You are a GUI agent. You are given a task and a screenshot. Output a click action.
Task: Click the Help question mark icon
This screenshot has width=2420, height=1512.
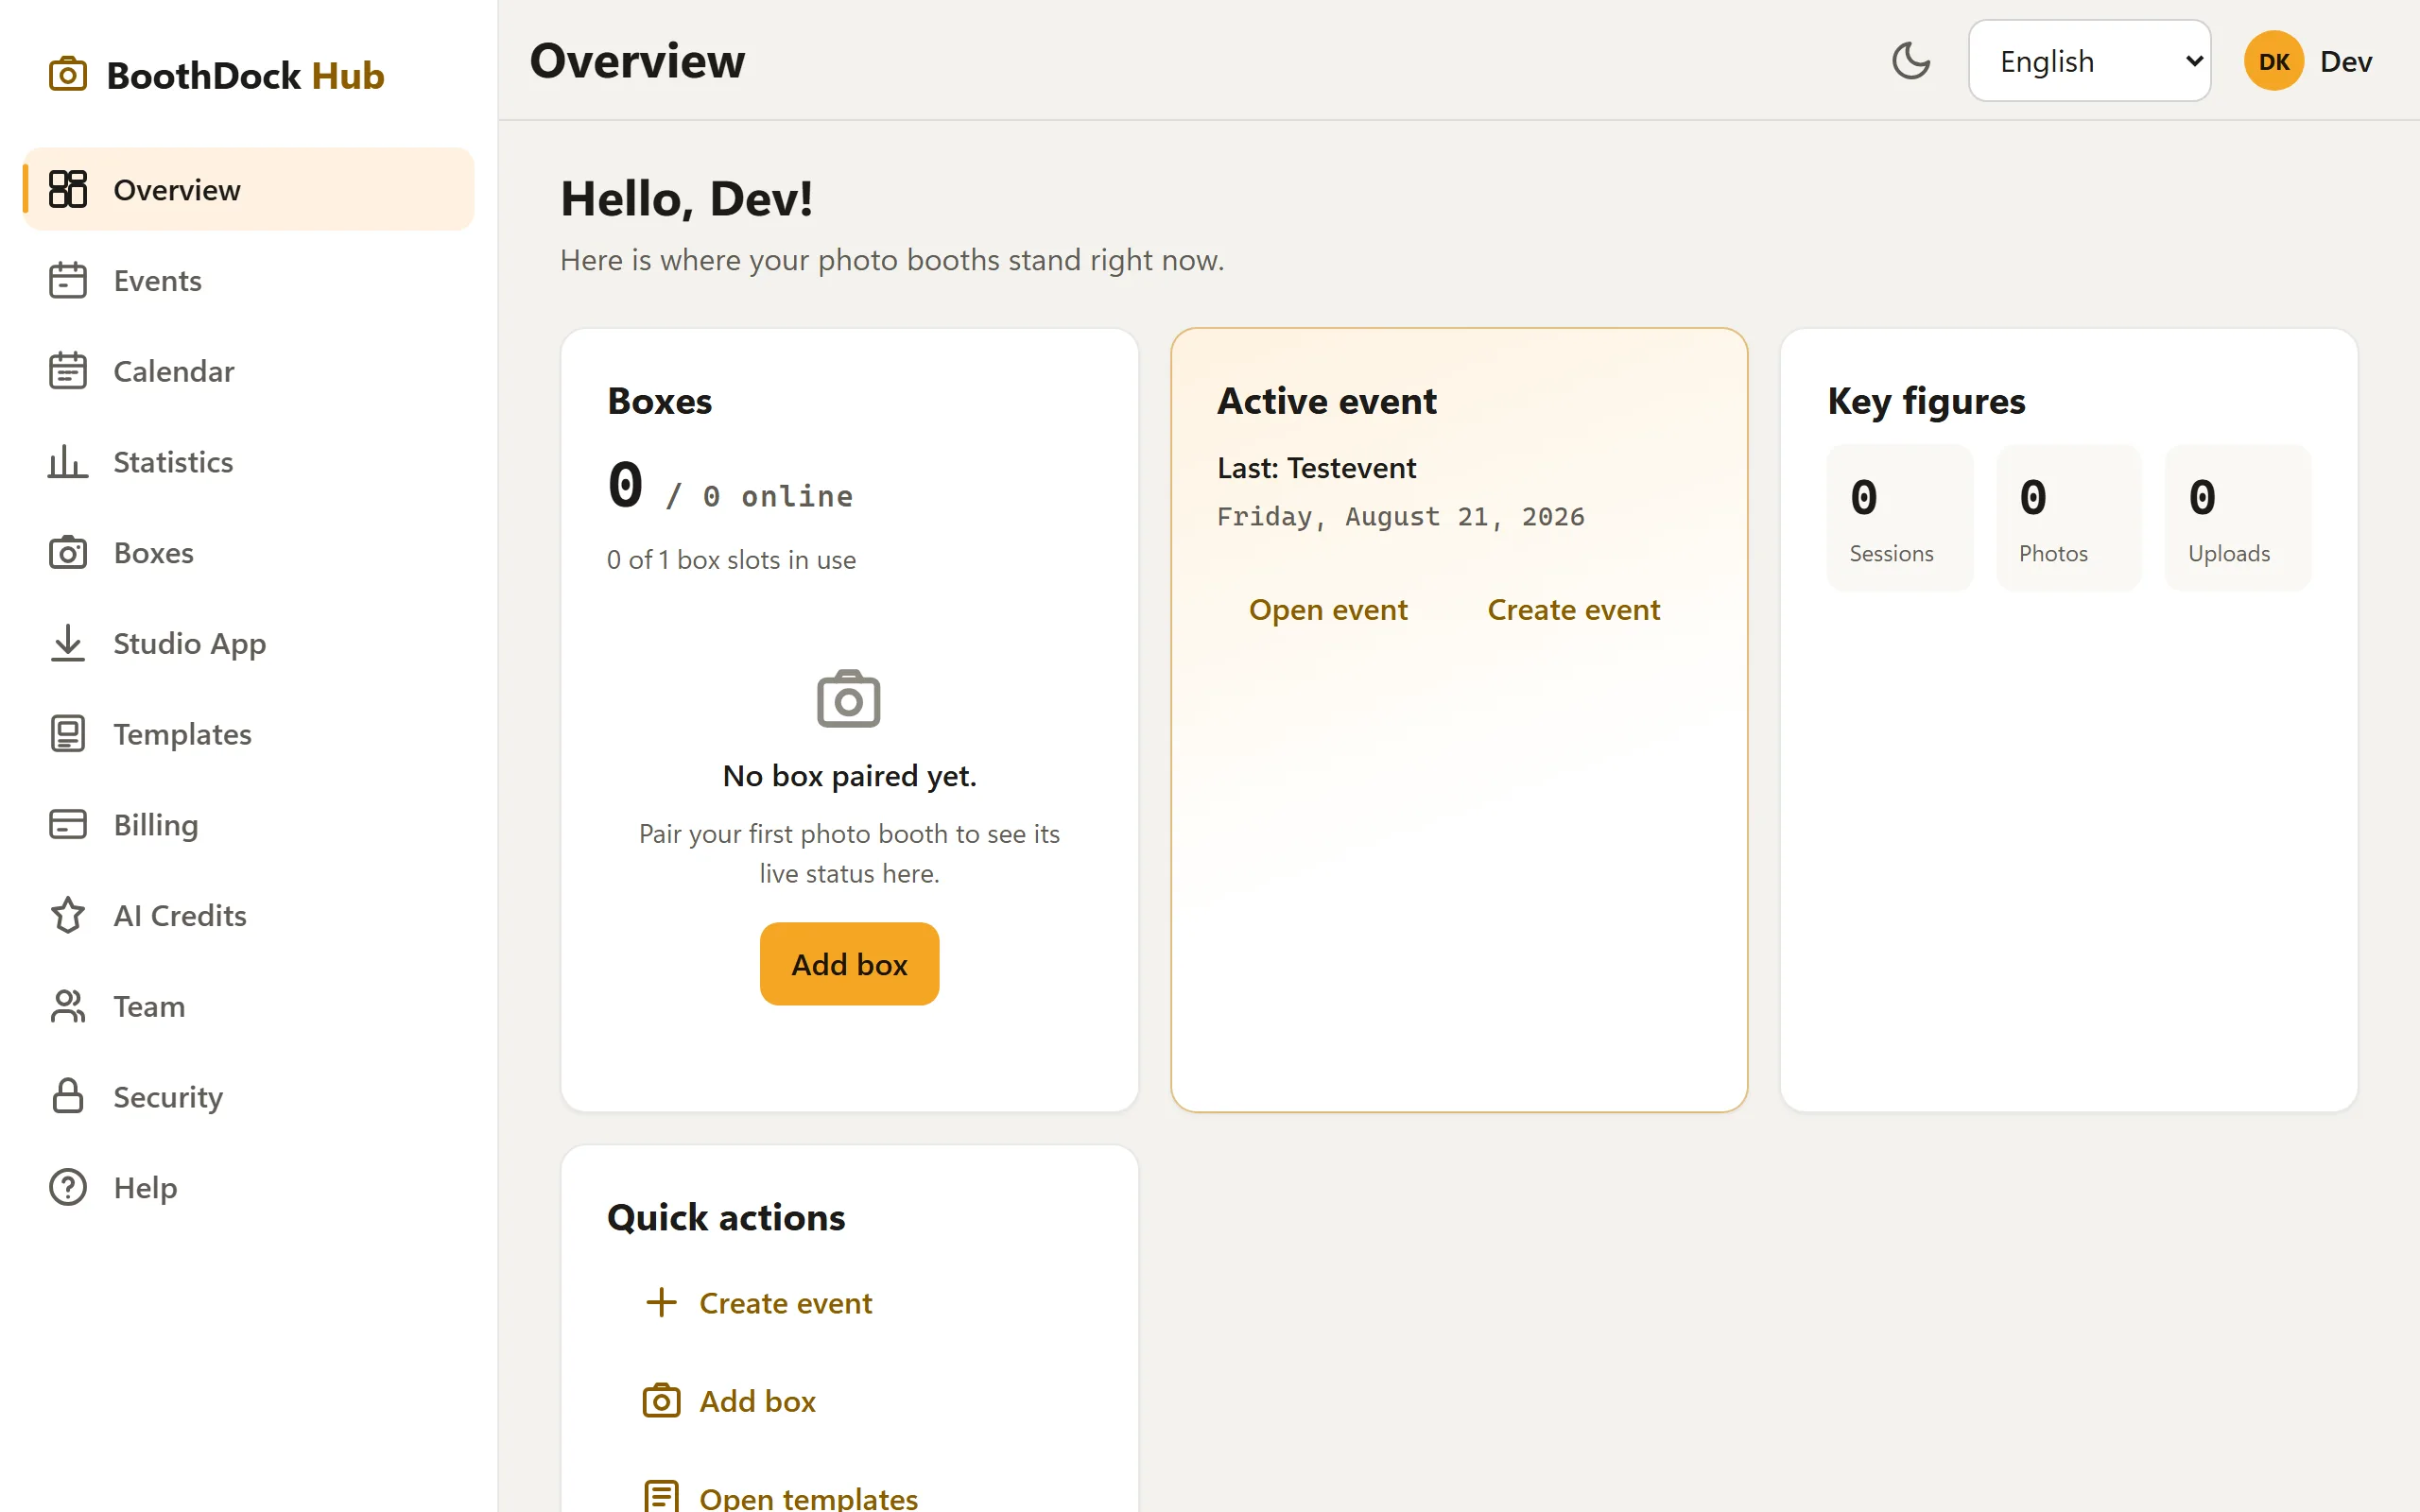[68, 1188]
